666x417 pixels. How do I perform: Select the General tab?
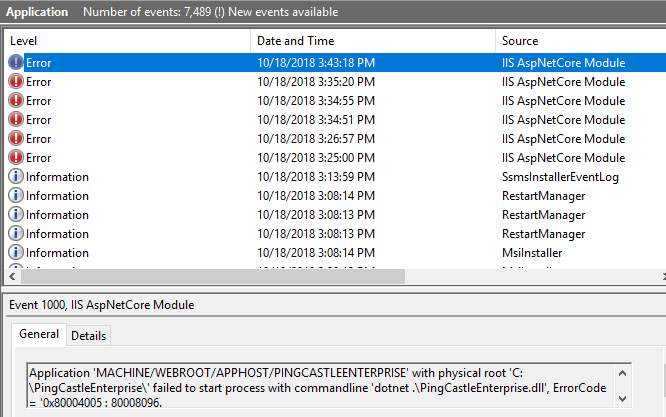39,334
